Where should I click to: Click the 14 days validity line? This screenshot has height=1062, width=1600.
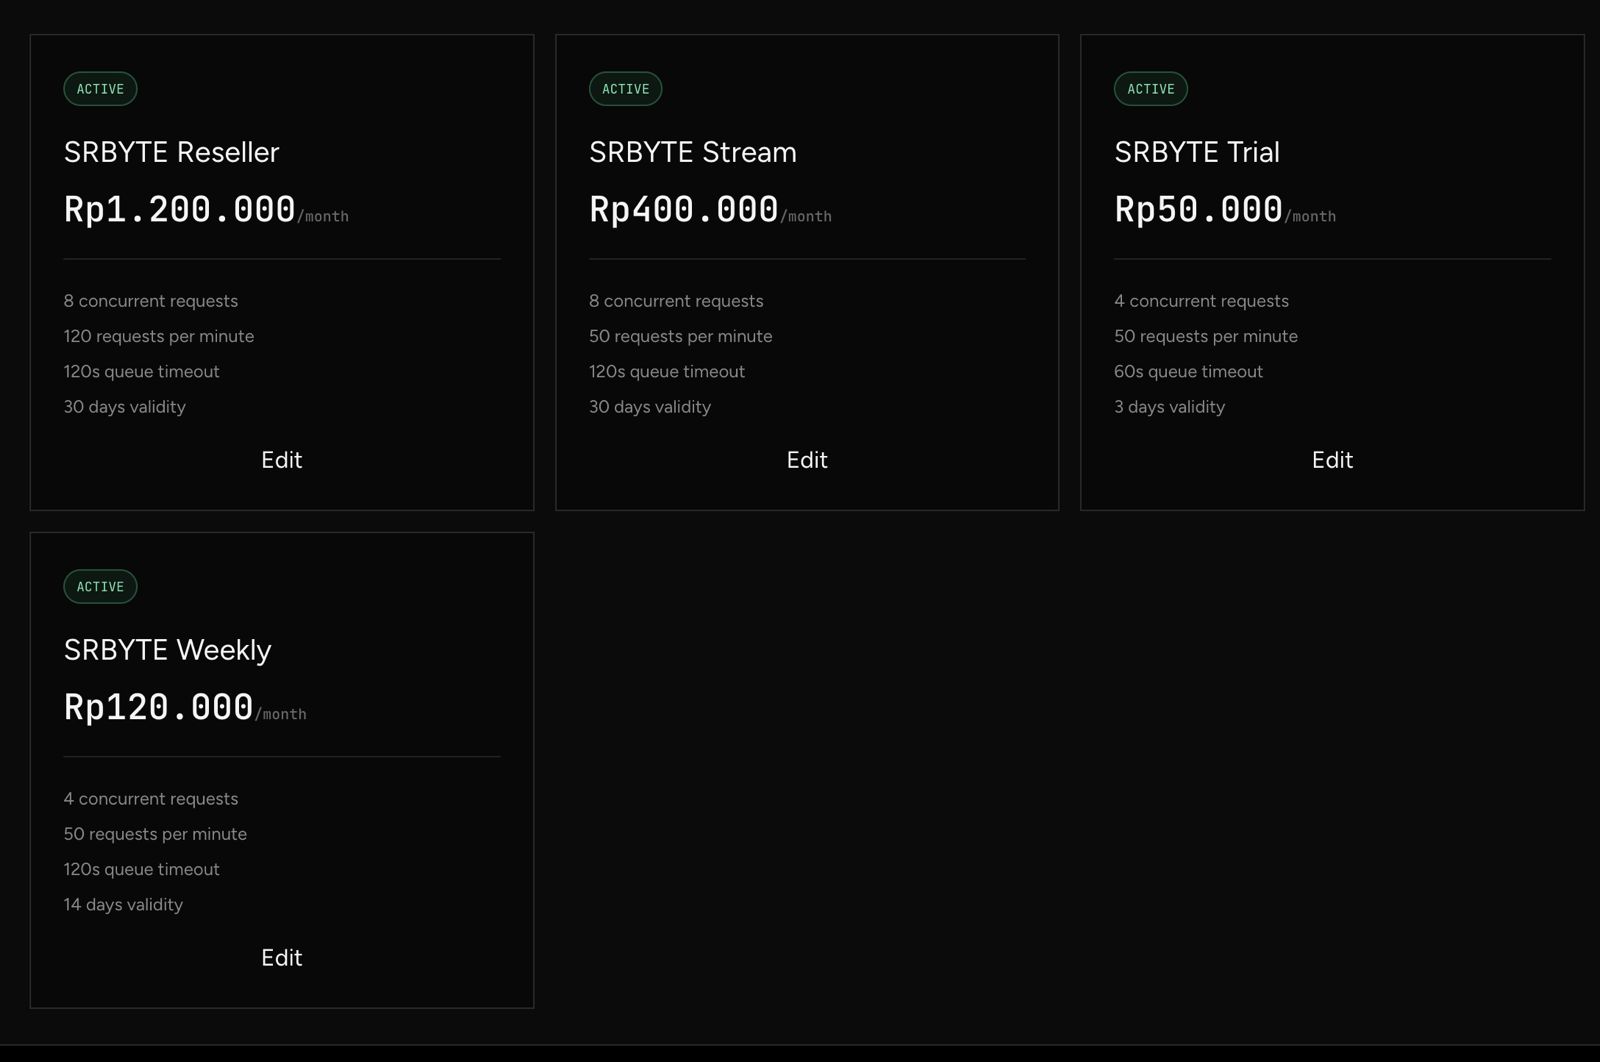(124, 905)
